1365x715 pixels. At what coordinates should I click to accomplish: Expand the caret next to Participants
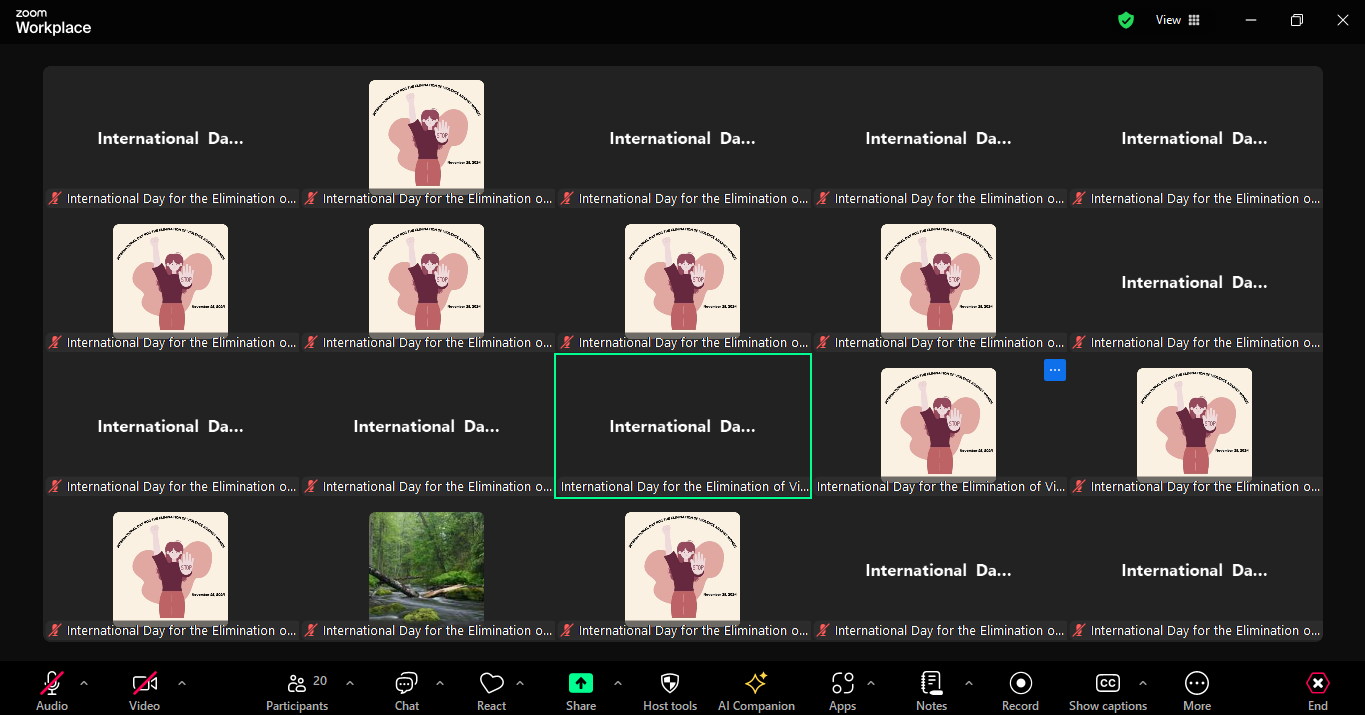(x=350, y=683)
